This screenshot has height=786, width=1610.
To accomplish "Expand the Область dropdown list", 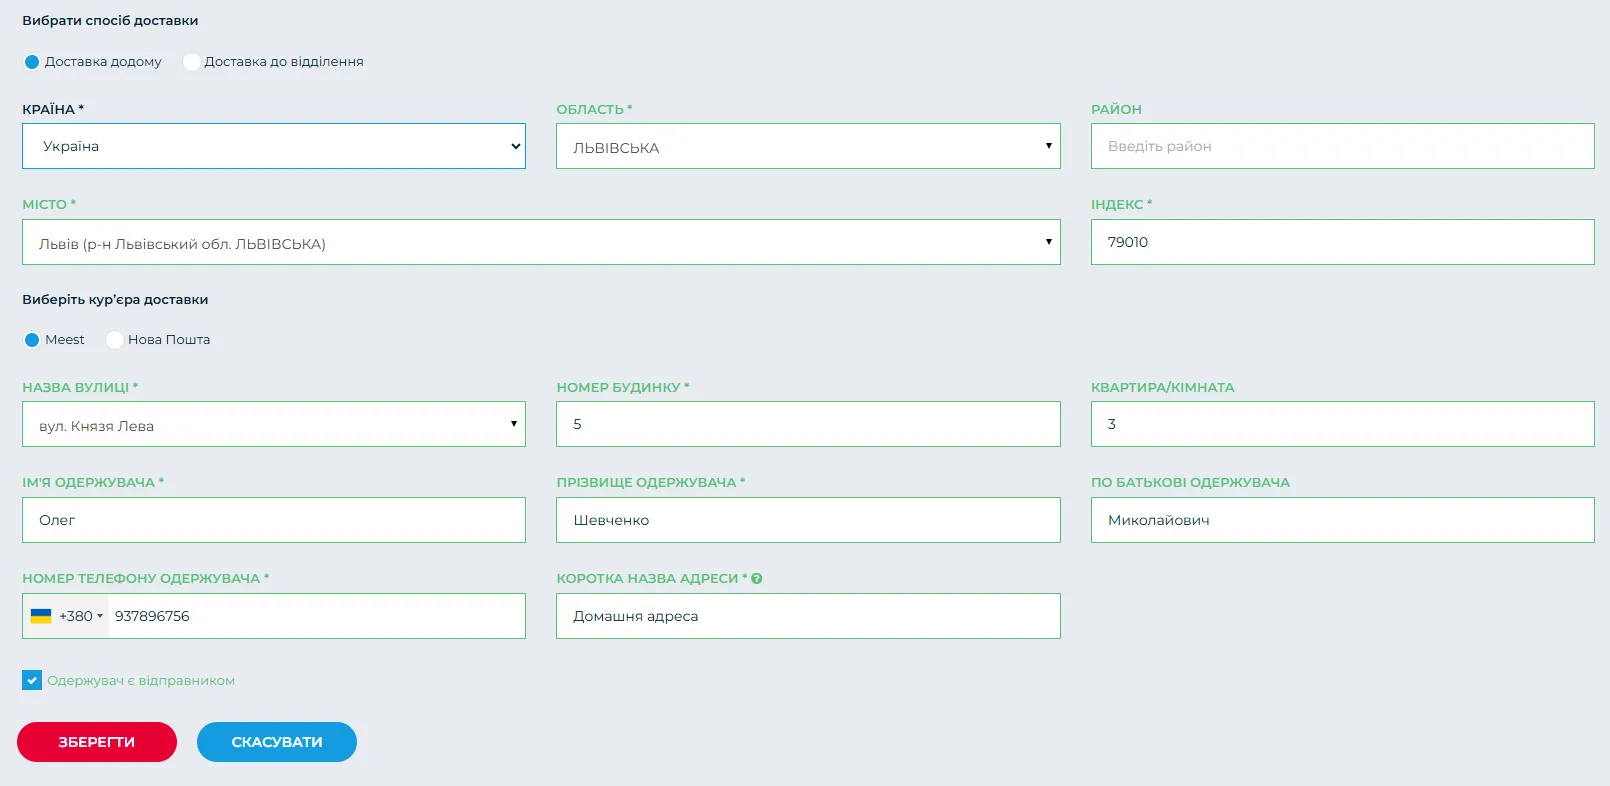I will tap(807, 146).
